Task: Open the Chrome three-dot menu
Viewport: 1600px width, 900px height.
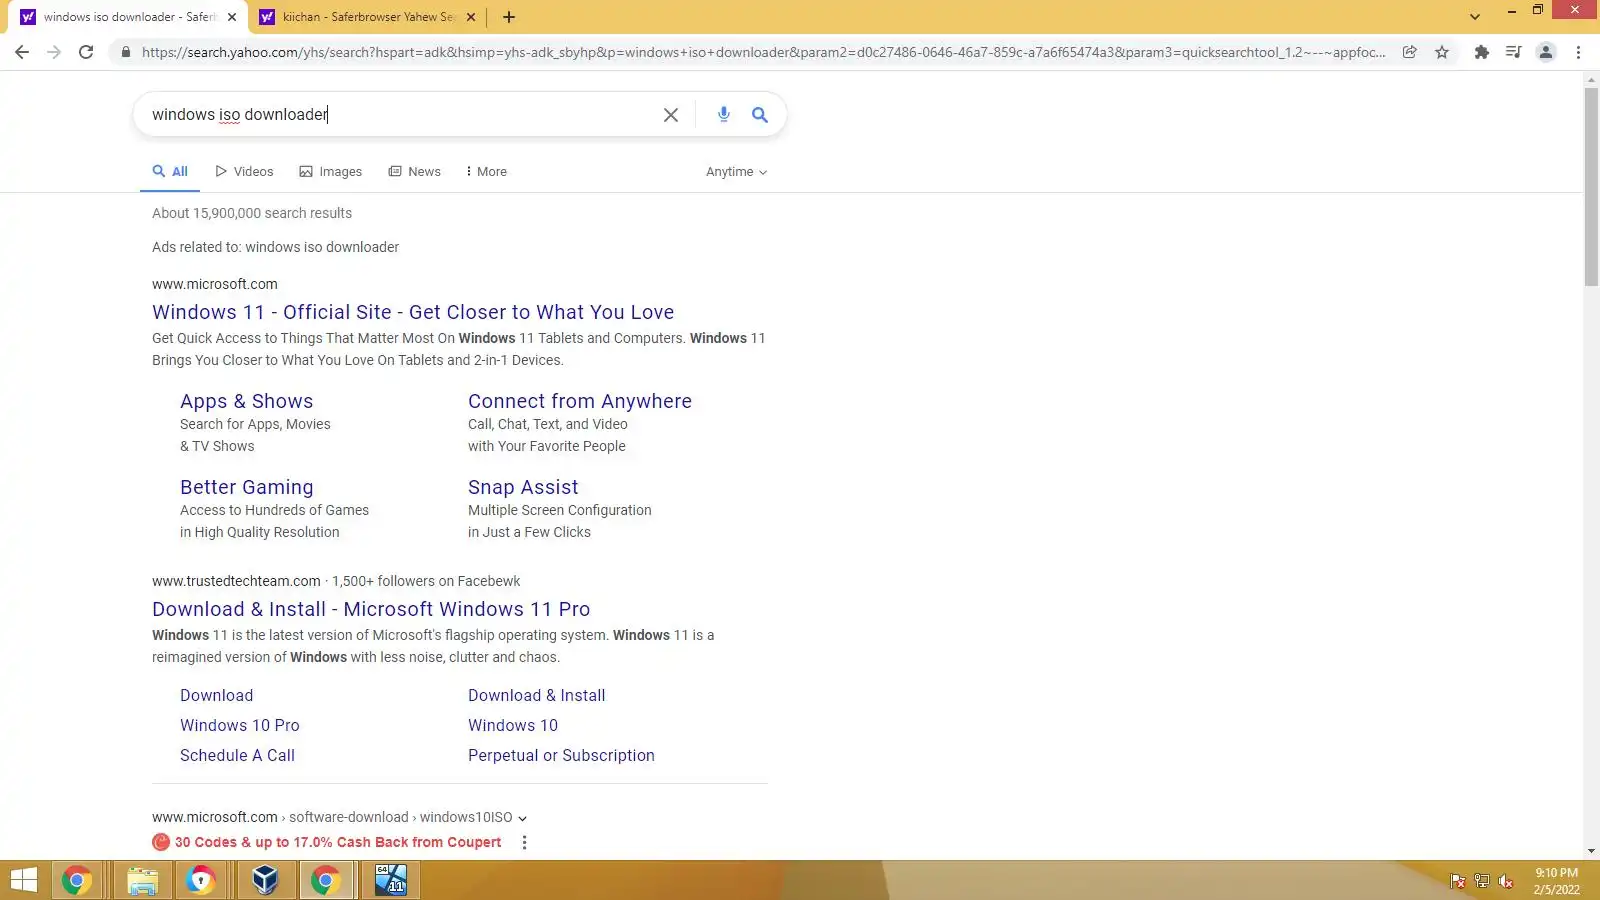Action: click(x=1579, y=52)
